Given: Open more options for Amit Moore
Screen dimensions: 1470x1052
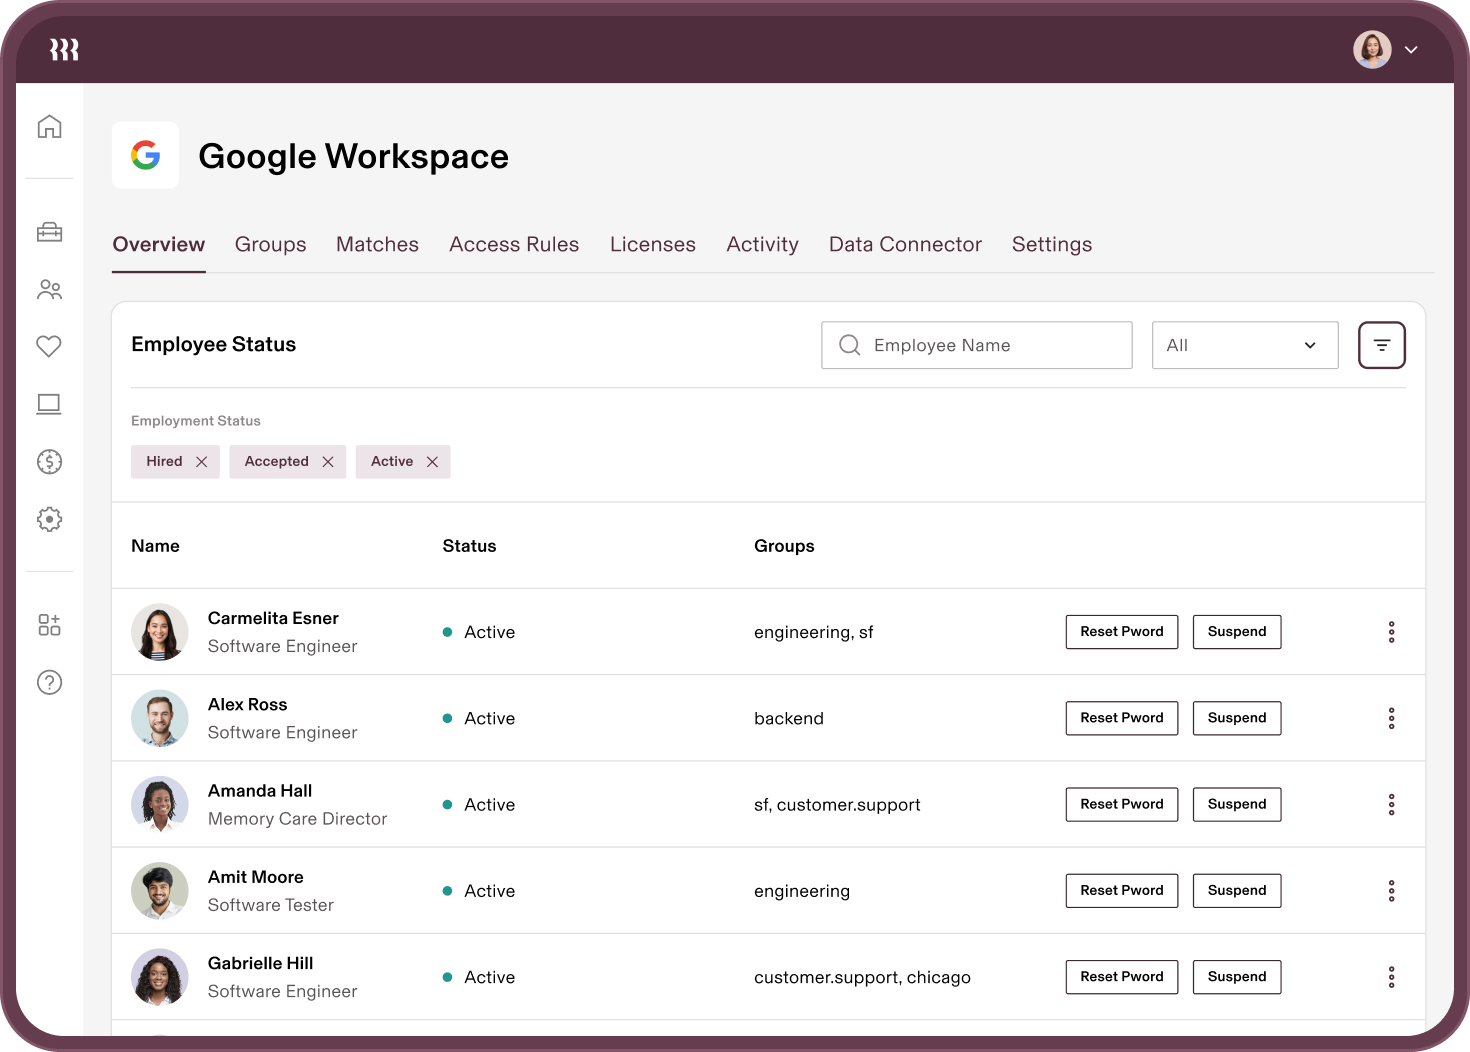Looking at the screenshot, I should pos(1391,891).
